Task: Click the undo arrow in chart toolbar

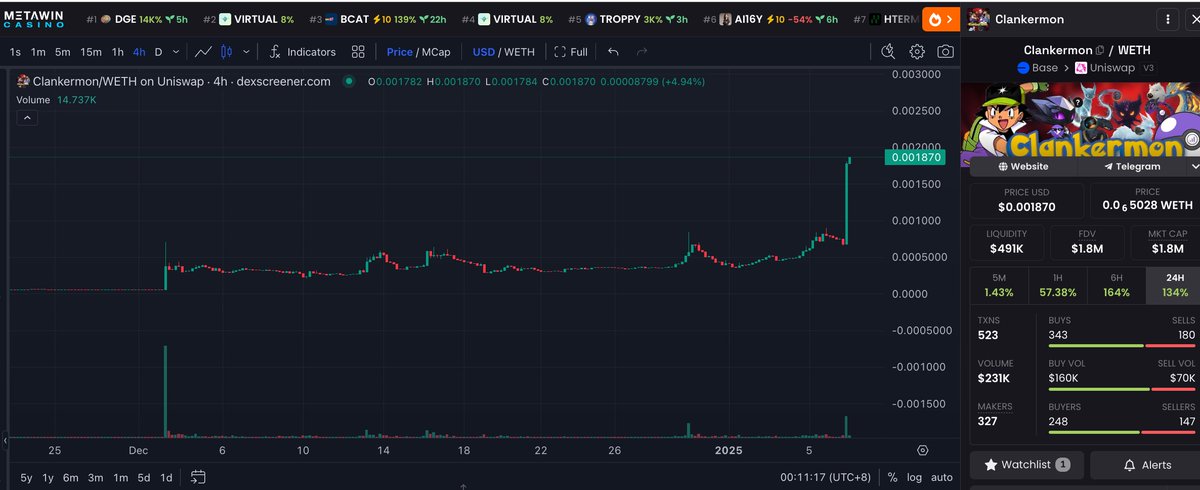Action: [613, 51]
